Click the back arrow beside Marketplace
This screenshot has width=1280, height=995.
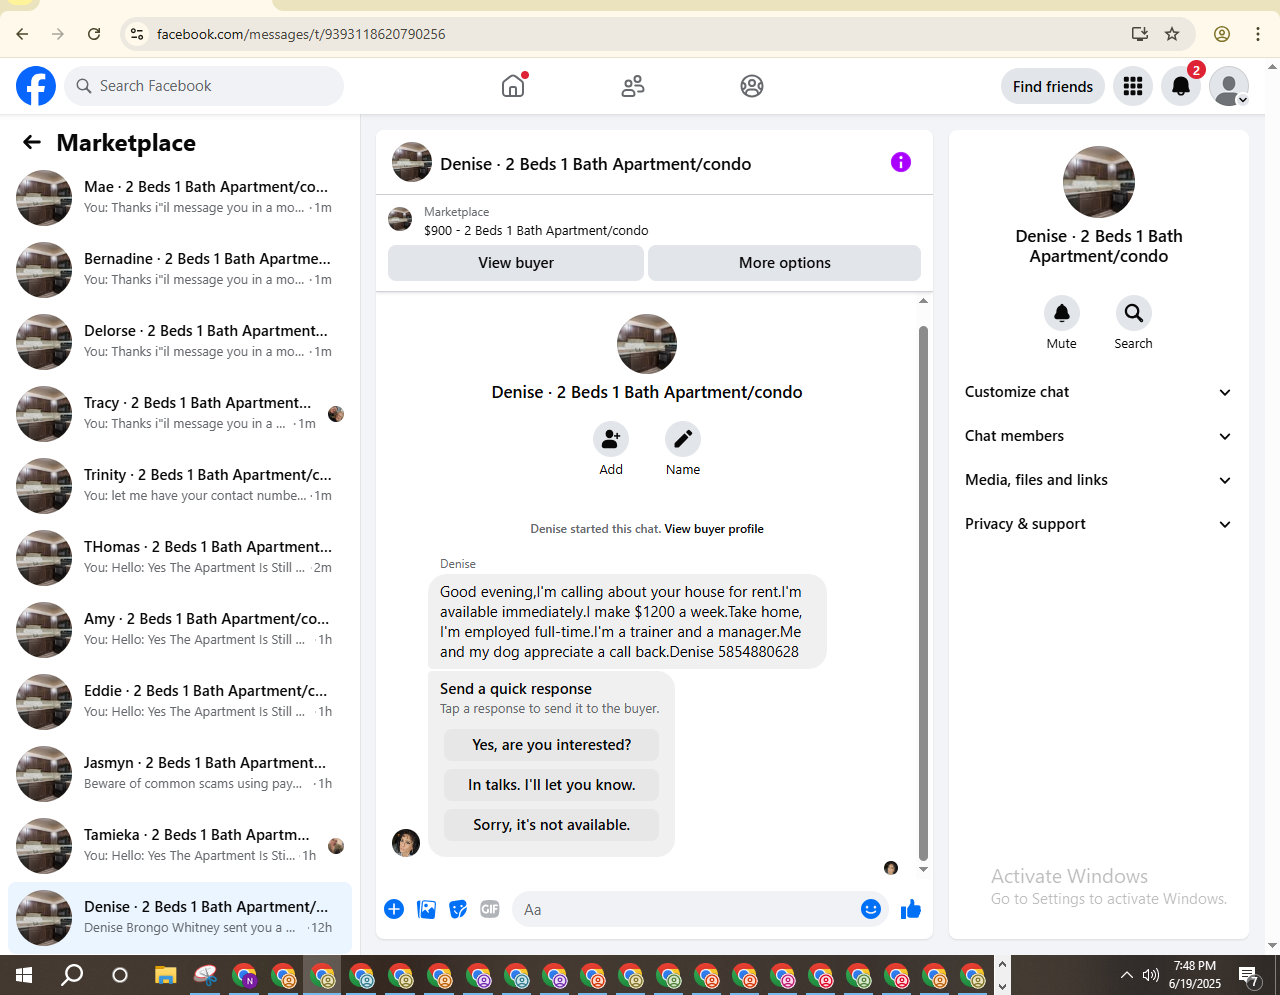(x=32, y=142)
